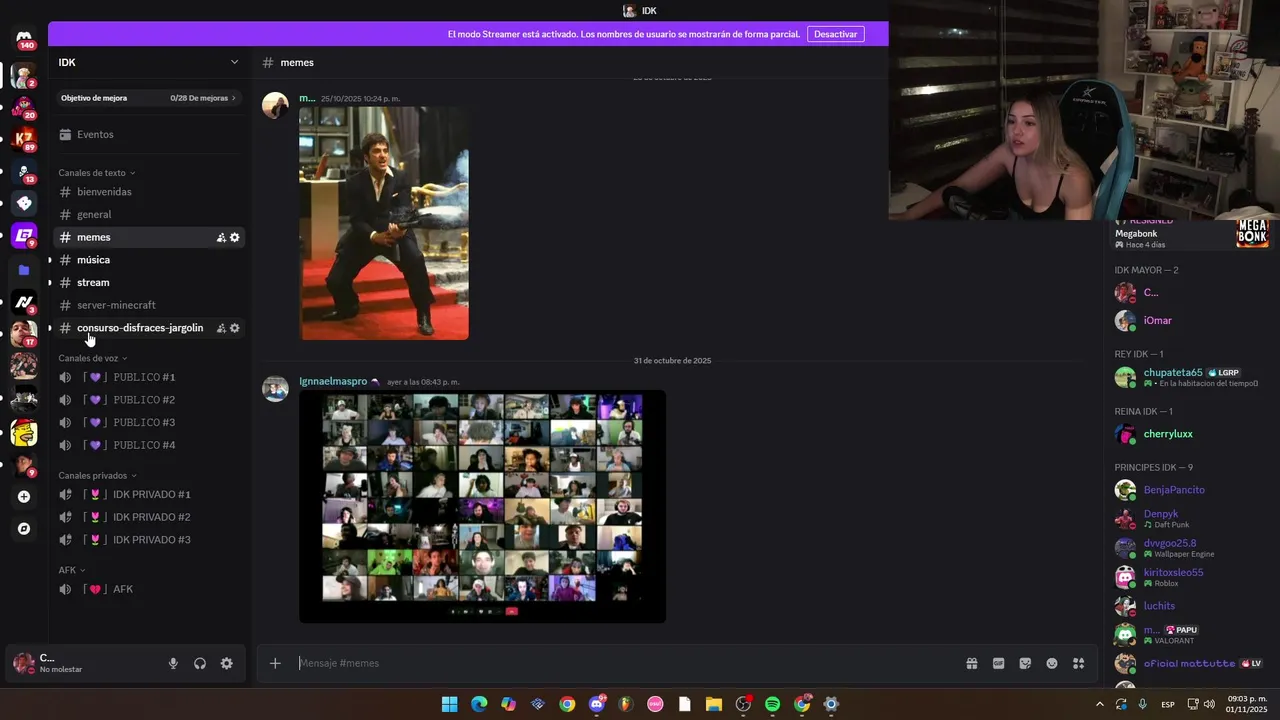Open Microsoft Edge from the taskbar
1280x720 pixels.
(x=479, y=704)
